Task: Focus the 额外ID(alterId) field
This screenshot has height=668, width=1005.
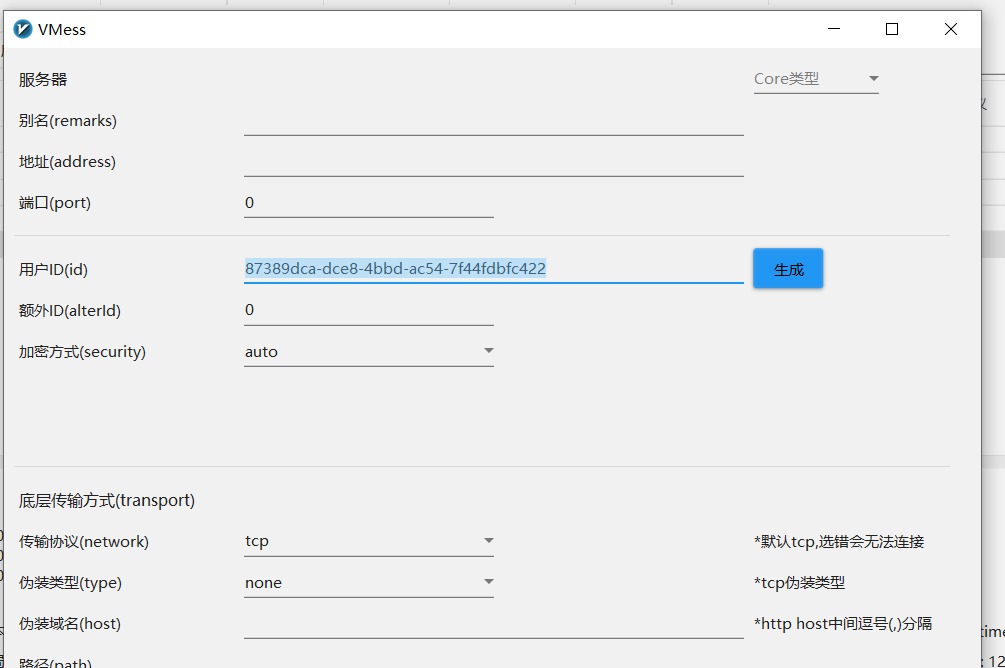Action: coord(368,311)
